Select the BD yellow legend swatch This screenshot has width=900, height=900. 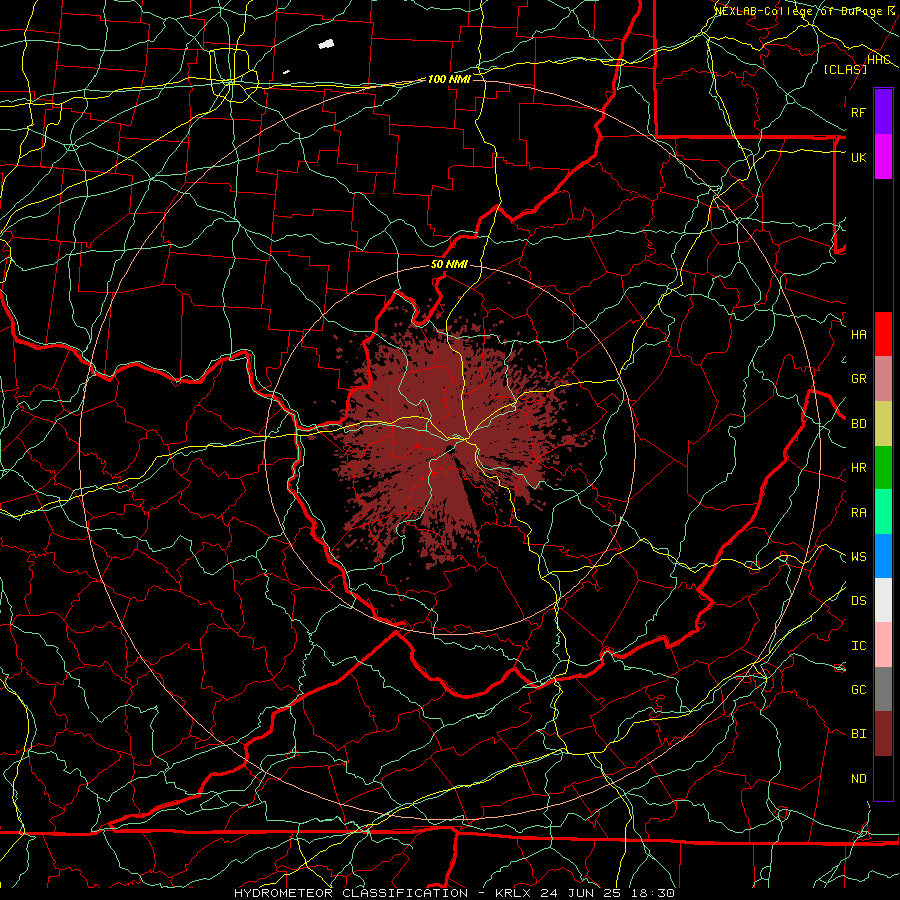click(883, 423)
